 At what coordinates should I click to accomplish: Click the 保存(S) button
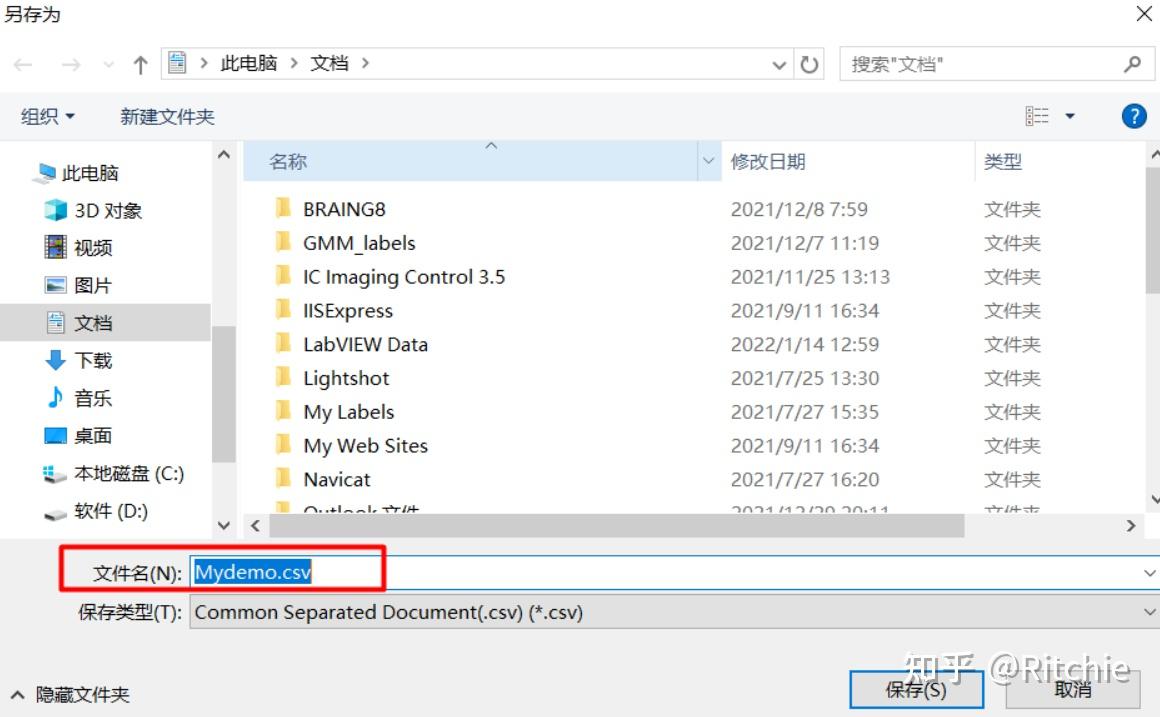tap(916, 690)
